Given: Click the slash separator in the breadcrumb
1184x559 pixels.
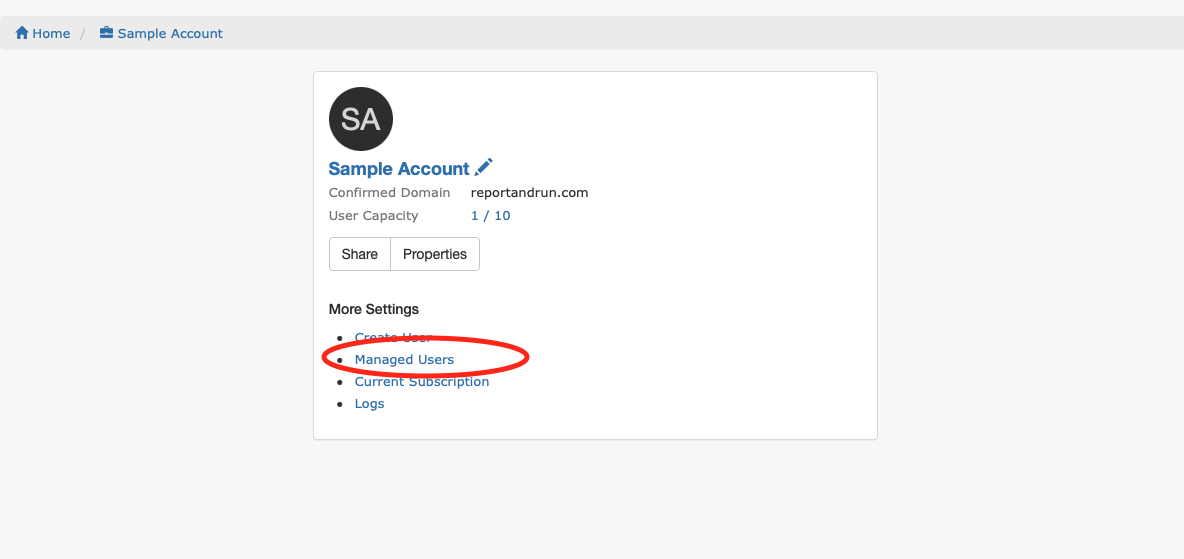Looking at the screenshot, I should (x=83, y=34).
